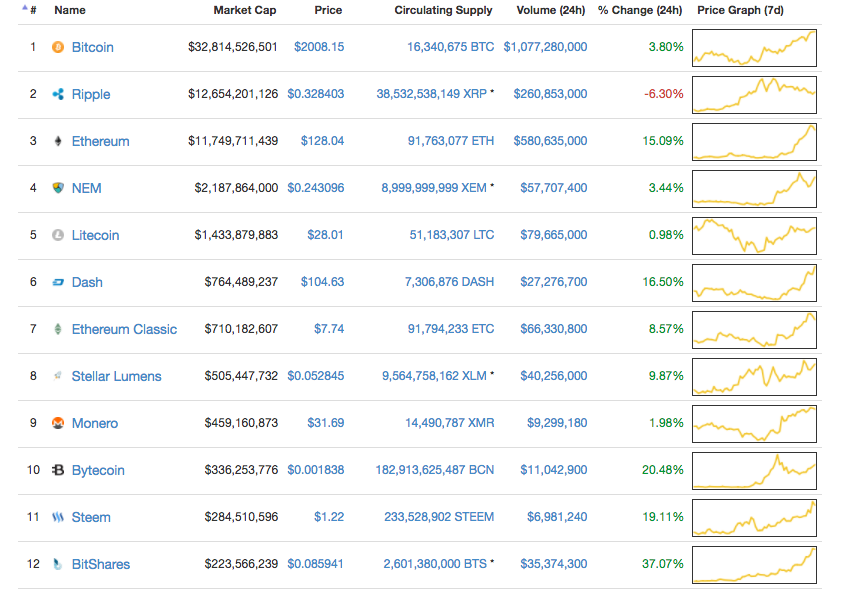Click the BitShares logo icon
The image size is (852, 592).
[58, 564]
